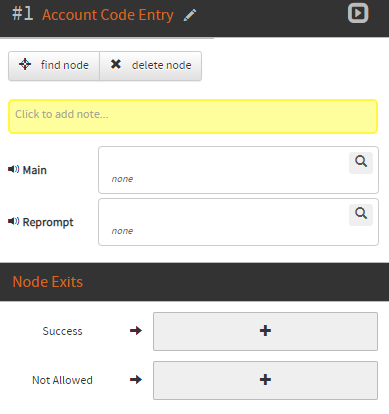389x414 pixels.
Task: Click the pencil edit icon beside Account Code Entry
Action: click(x=190, y=15)
